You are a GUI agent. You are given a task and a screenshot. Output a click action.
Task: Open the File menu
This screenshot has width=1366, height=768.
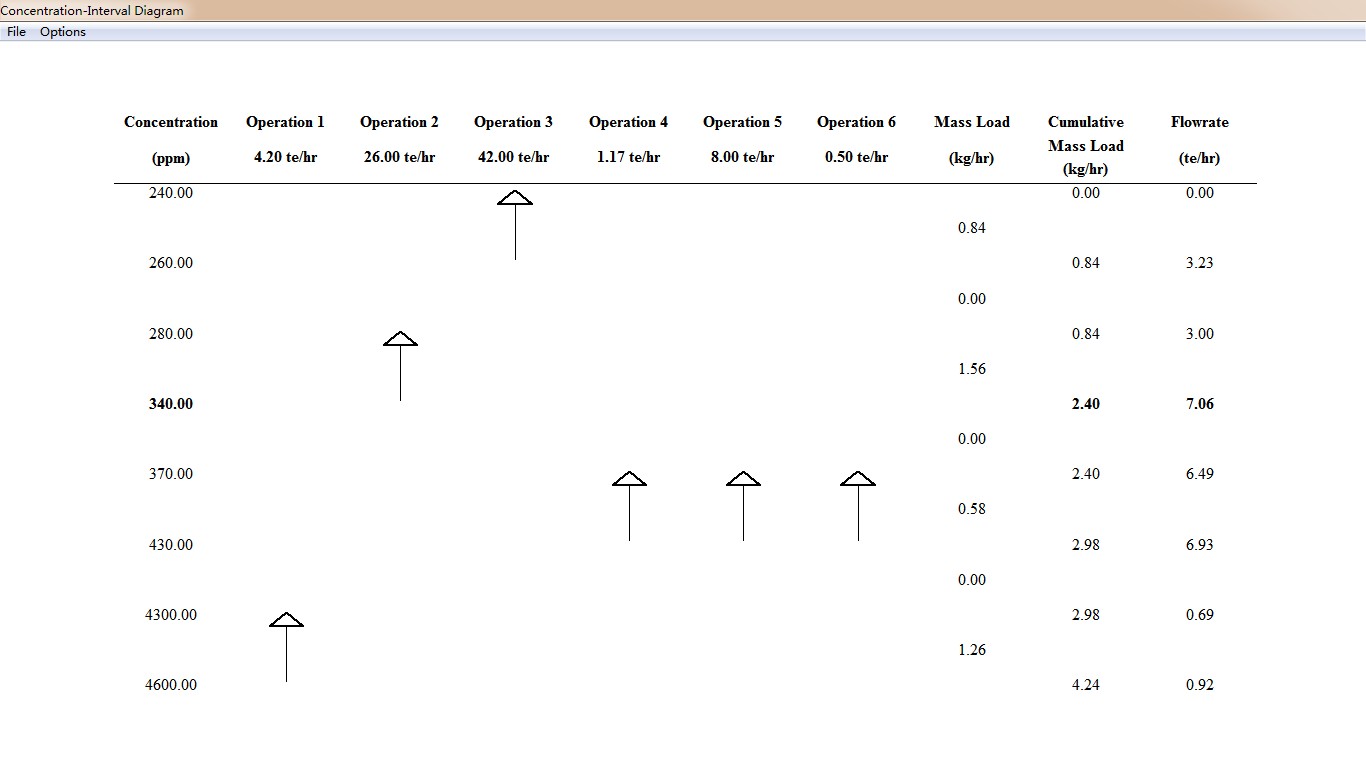point(16,32)
